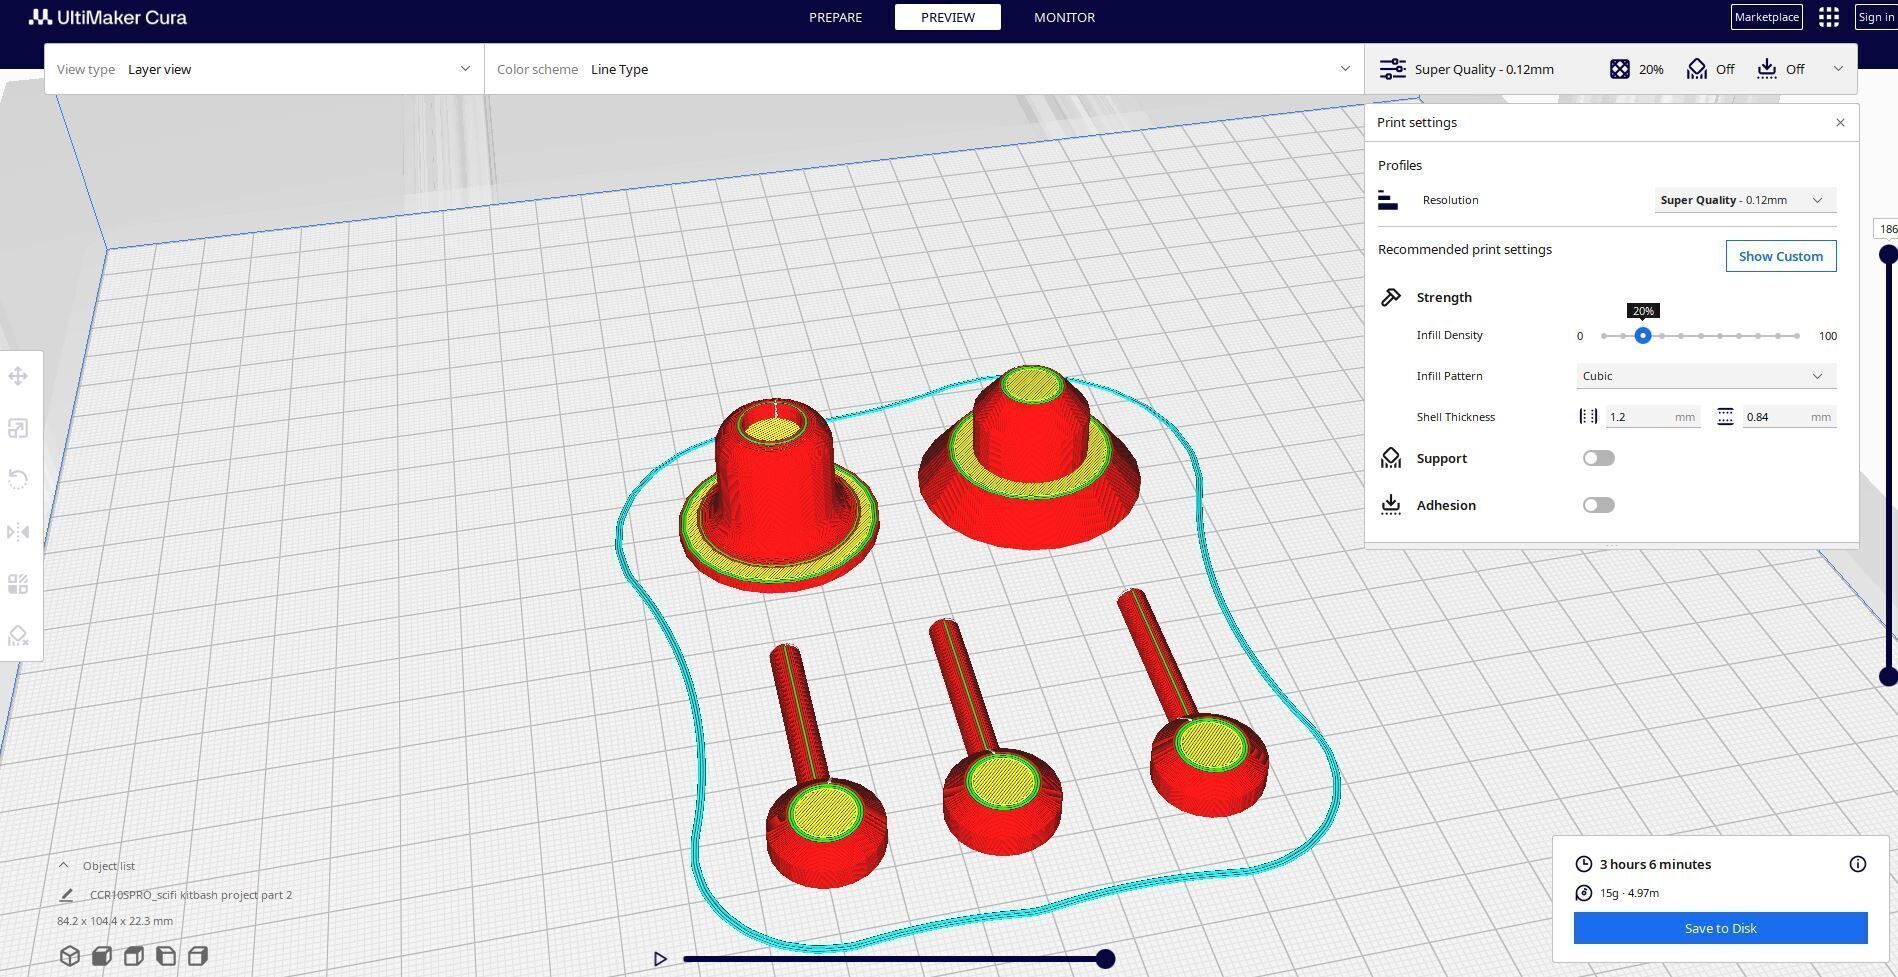Switch to the MONITOR stage
This screenshot has width=1898, height=977.
pos(1064,17)
